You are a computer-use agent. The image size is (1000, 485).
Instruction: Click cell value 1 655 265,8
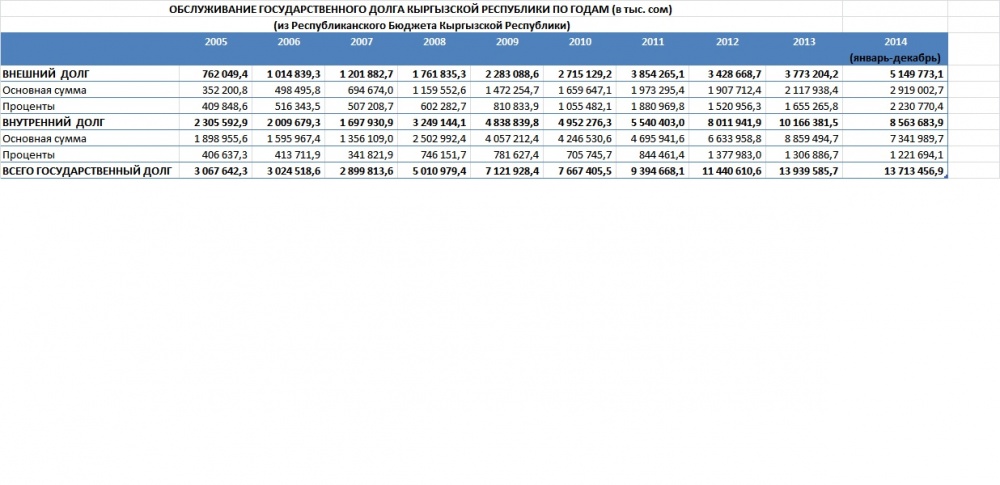[812, 106]
